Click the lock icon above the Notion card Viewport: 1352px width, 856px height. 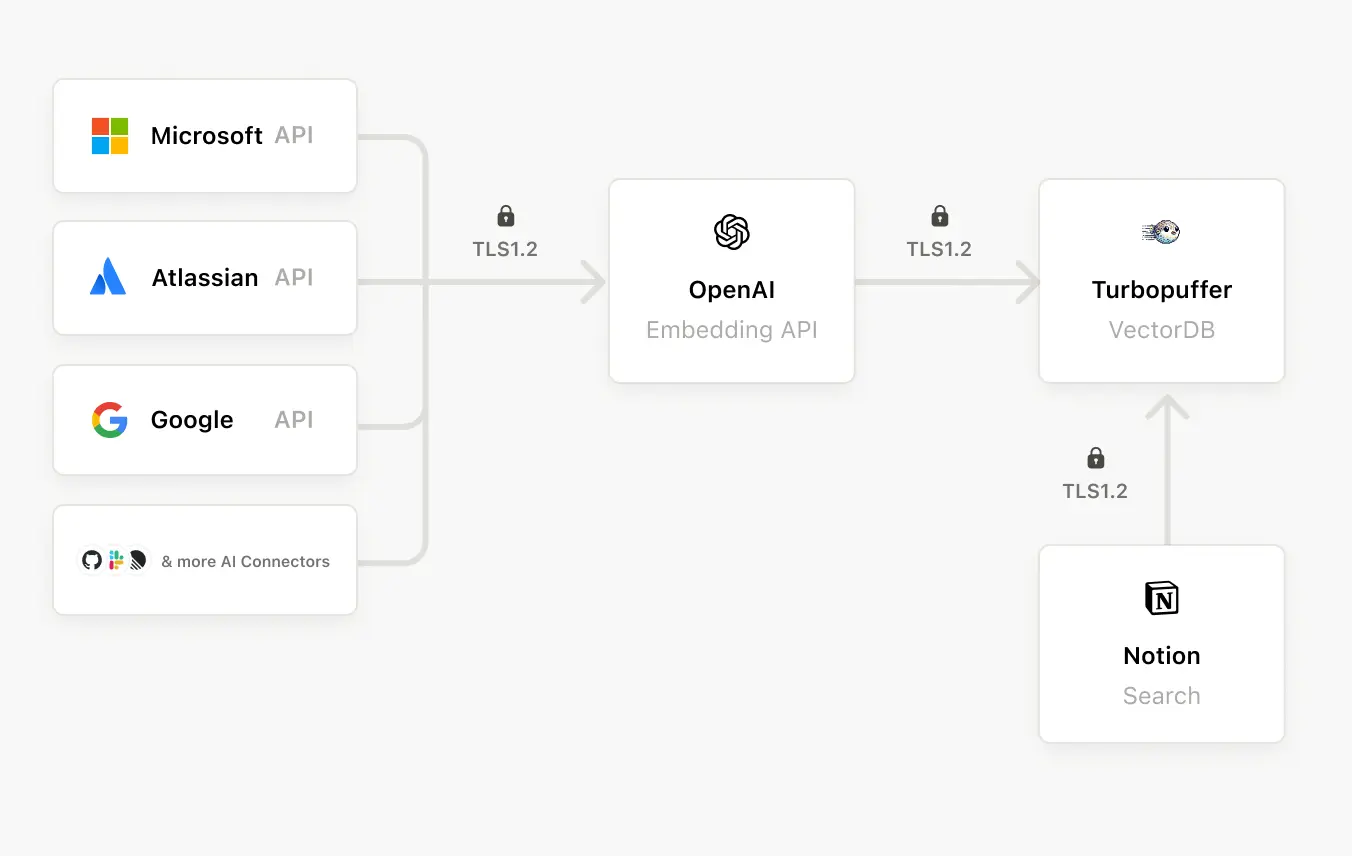tap(1096, 458)
